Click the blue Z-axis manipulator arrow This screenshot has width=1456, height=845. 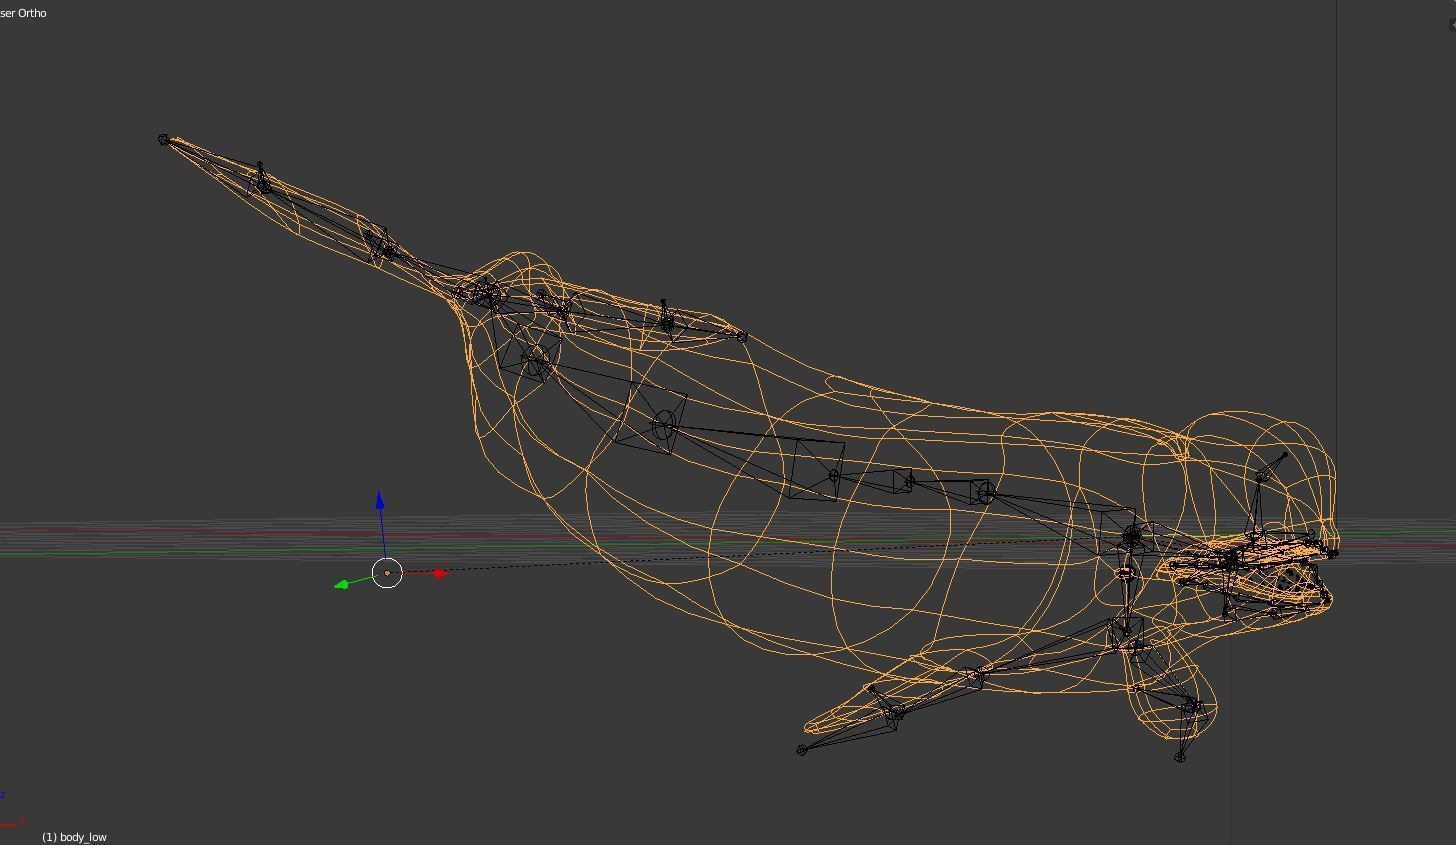380,500
